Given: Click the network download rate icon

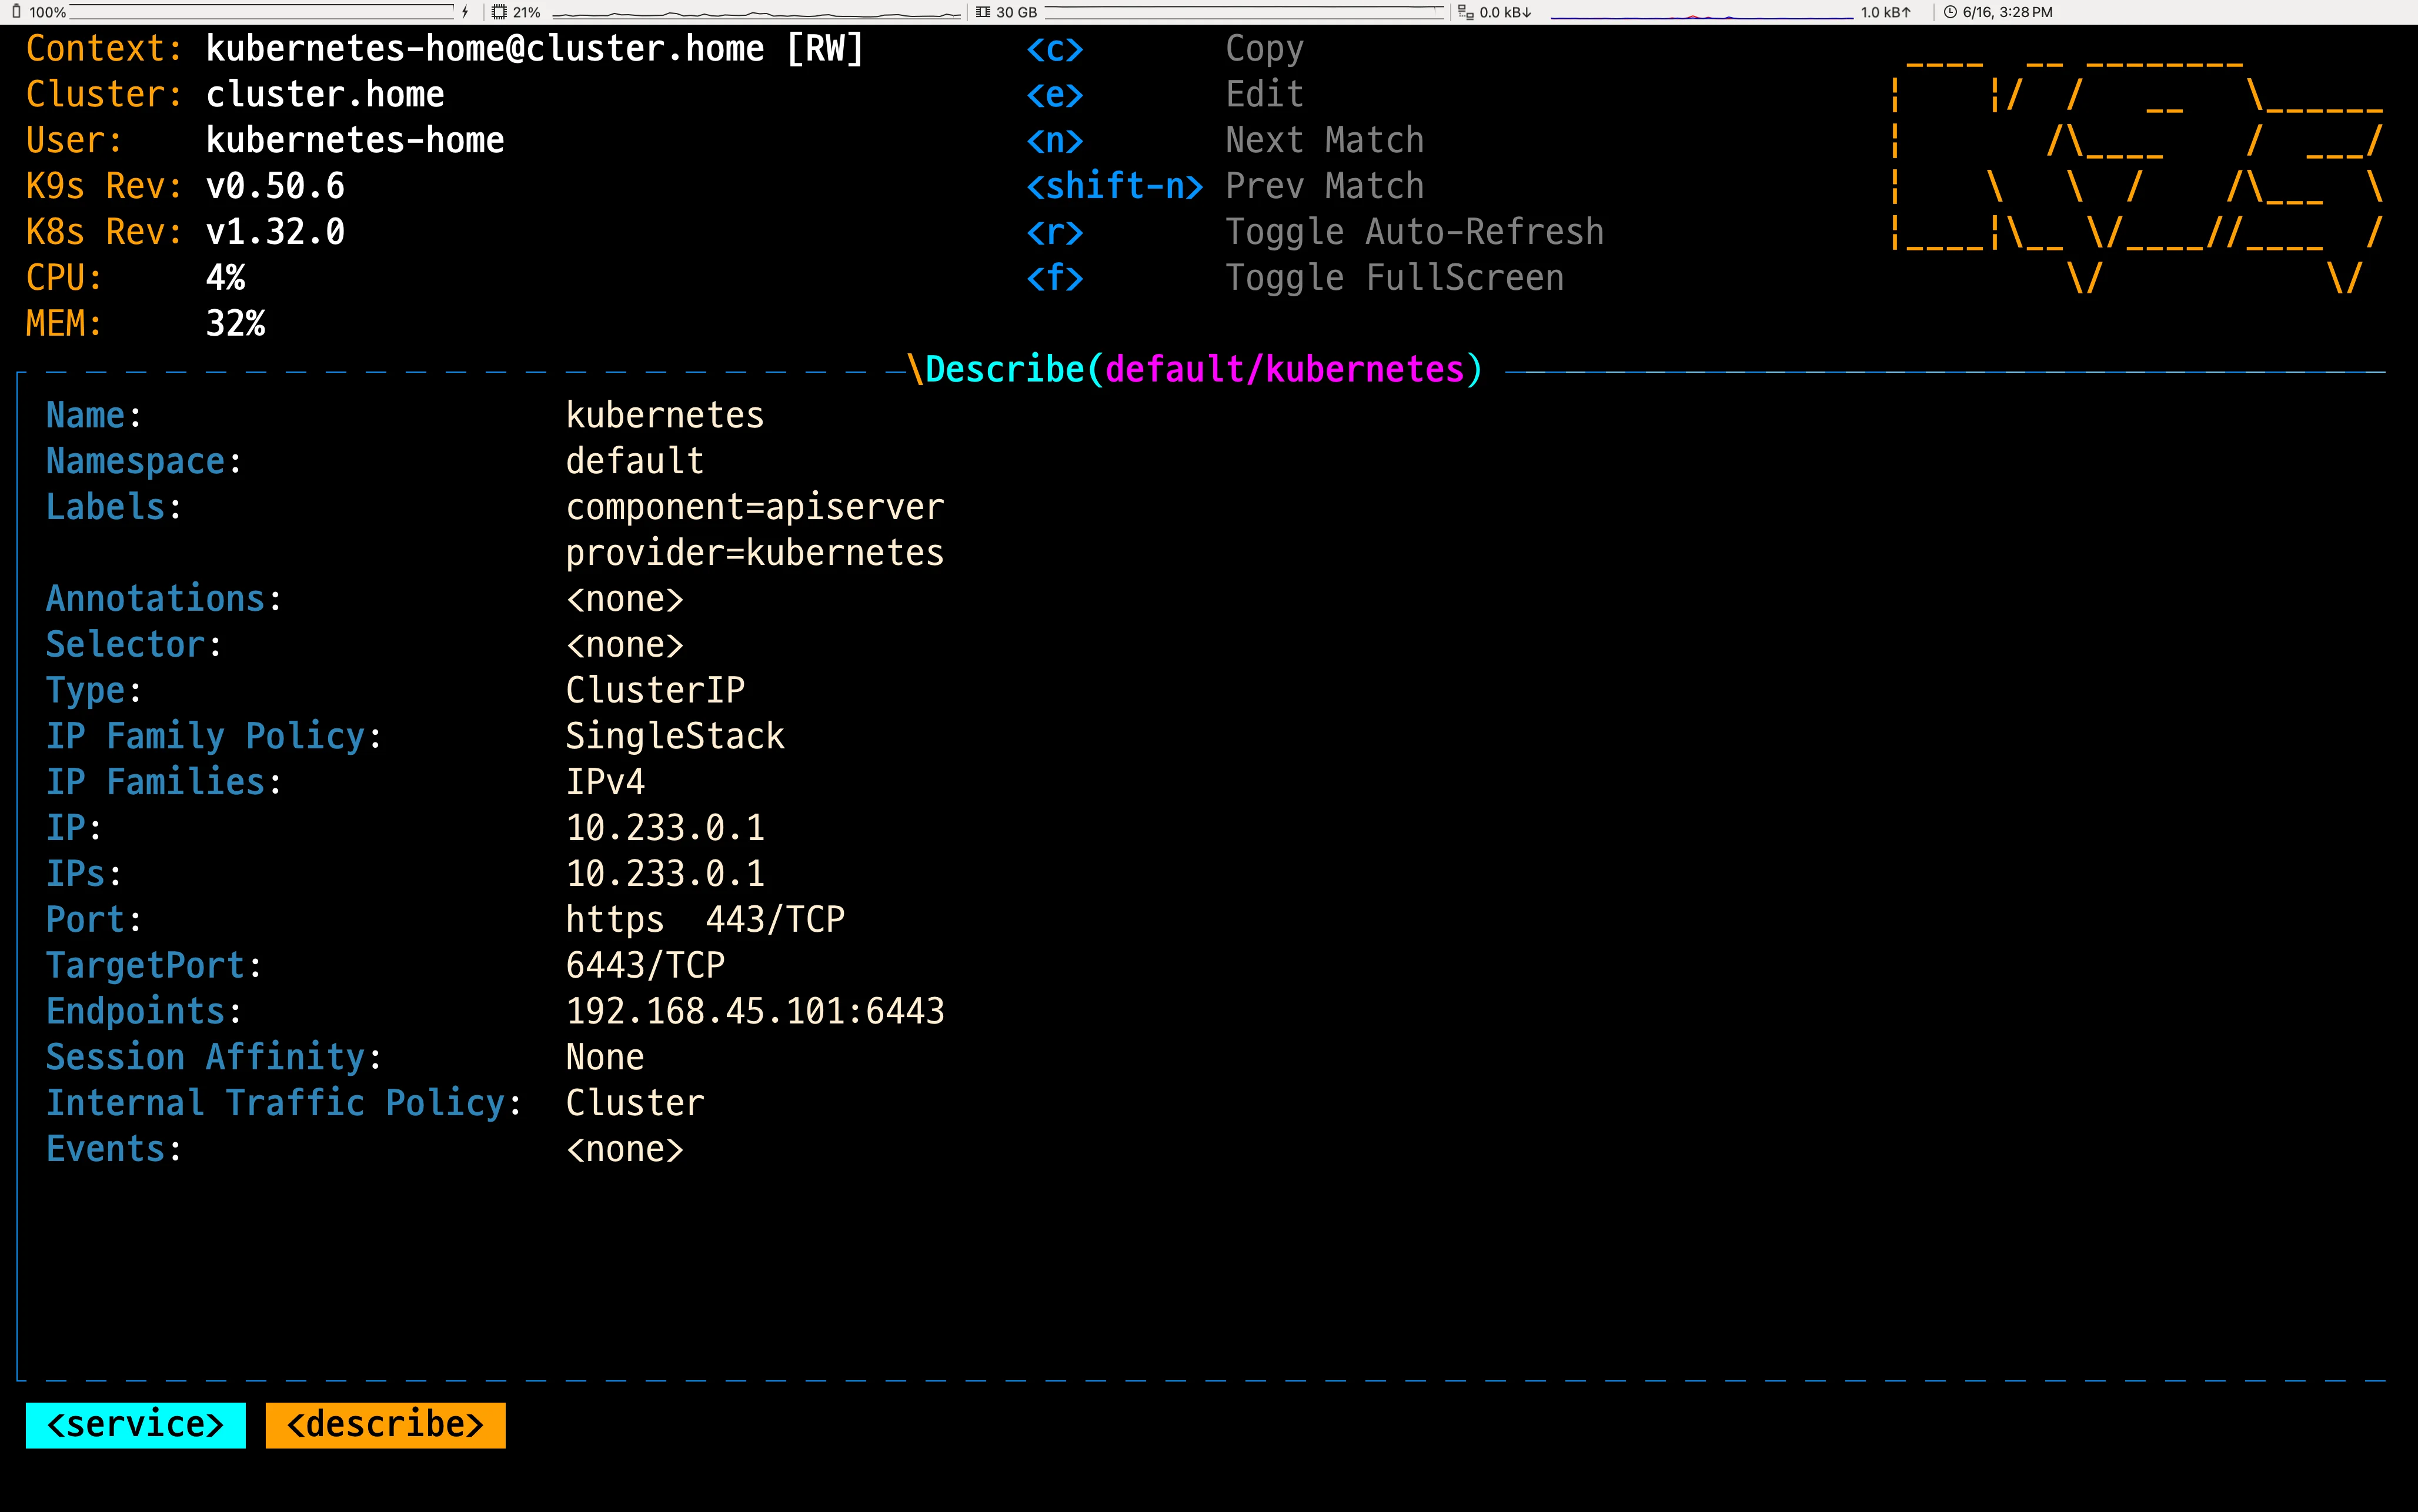Looking at the screenshot, I should (1465, 12).
